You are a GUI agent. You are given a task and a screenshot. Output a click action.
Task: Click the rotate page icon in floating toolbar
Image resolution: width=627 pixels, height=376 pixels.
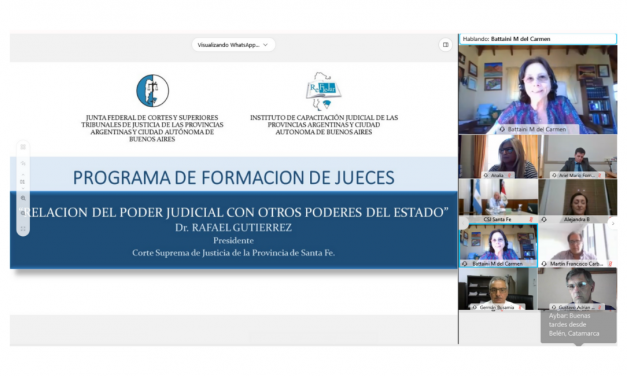(x=23, y=163)
